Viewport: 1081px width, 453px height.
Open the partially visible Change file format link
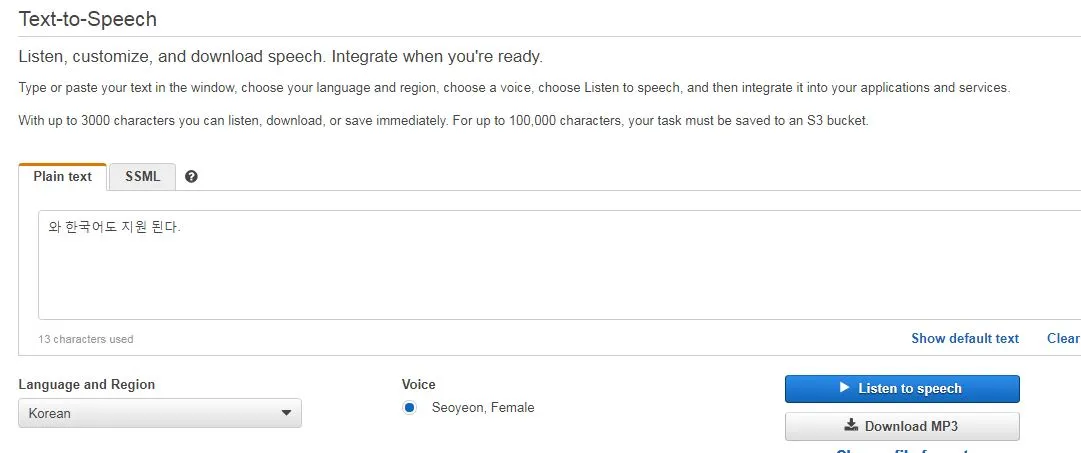pyautogui.click(x=903, y=450)
